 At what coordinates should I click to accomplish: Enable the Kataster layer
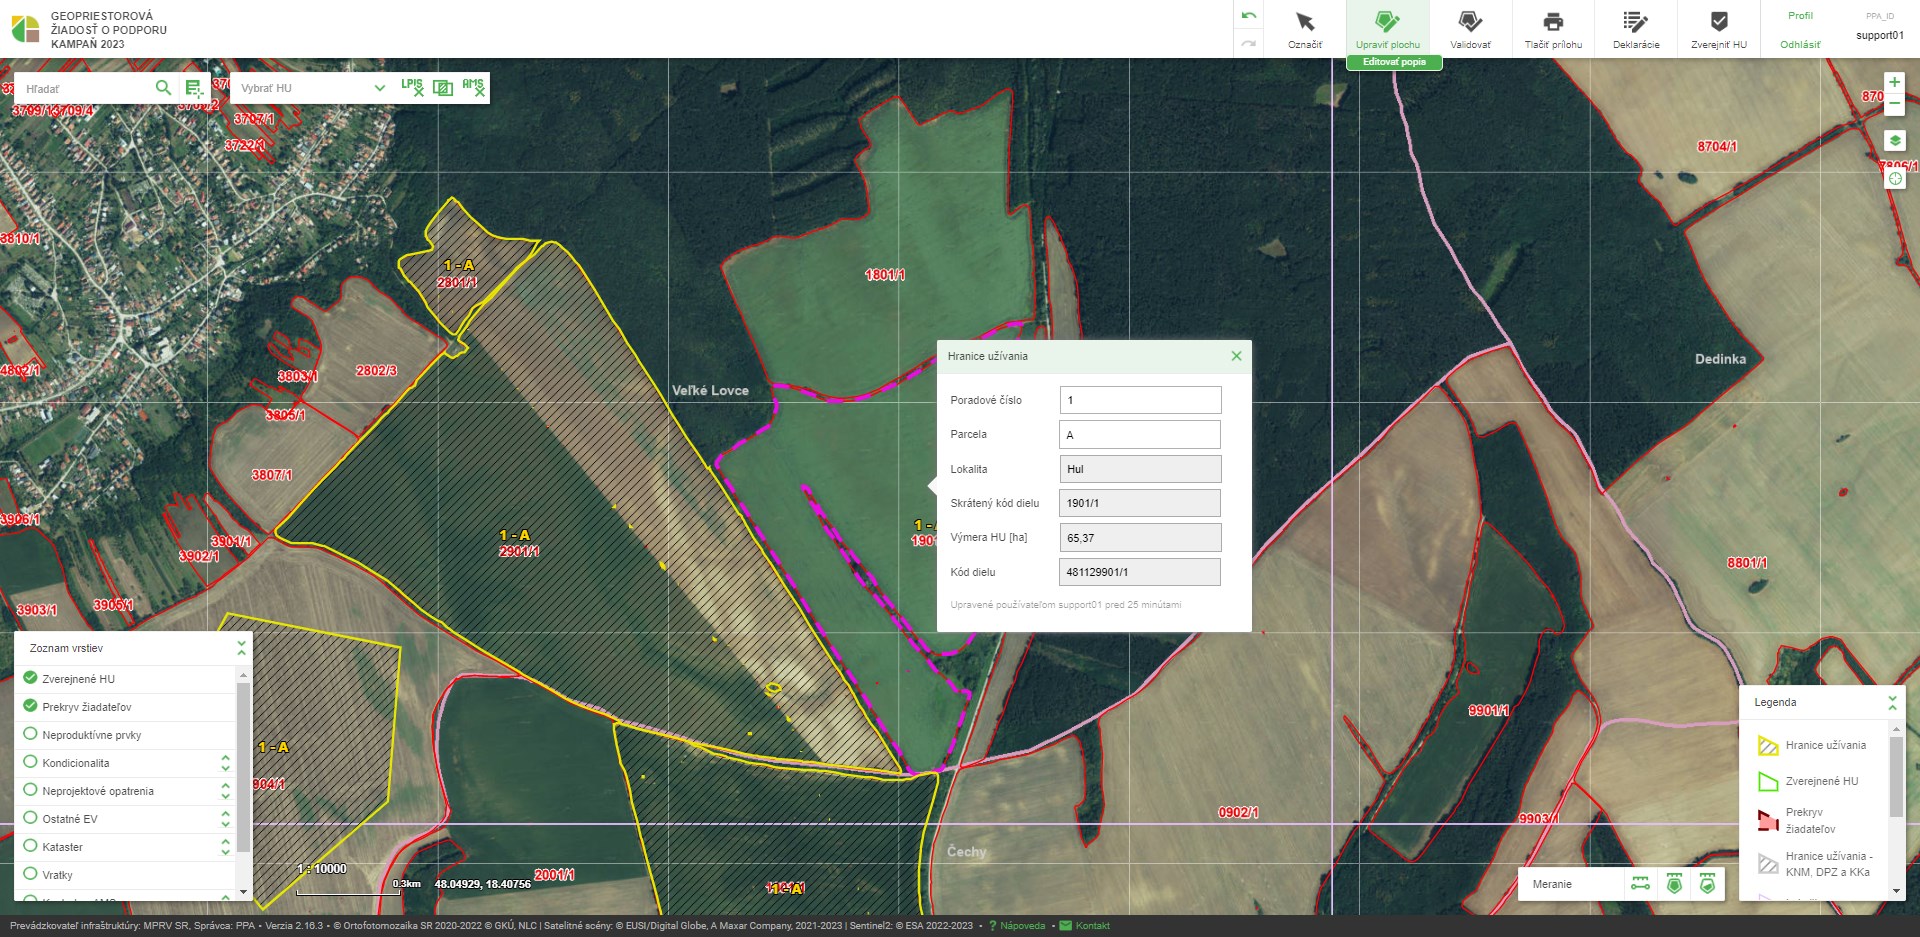pos(30,846)
